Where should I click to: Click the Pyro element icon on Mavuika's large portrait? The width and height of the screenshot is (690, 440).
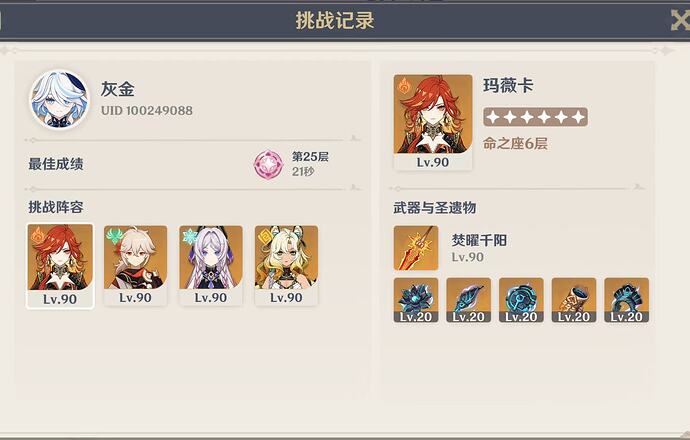(404, 85)
